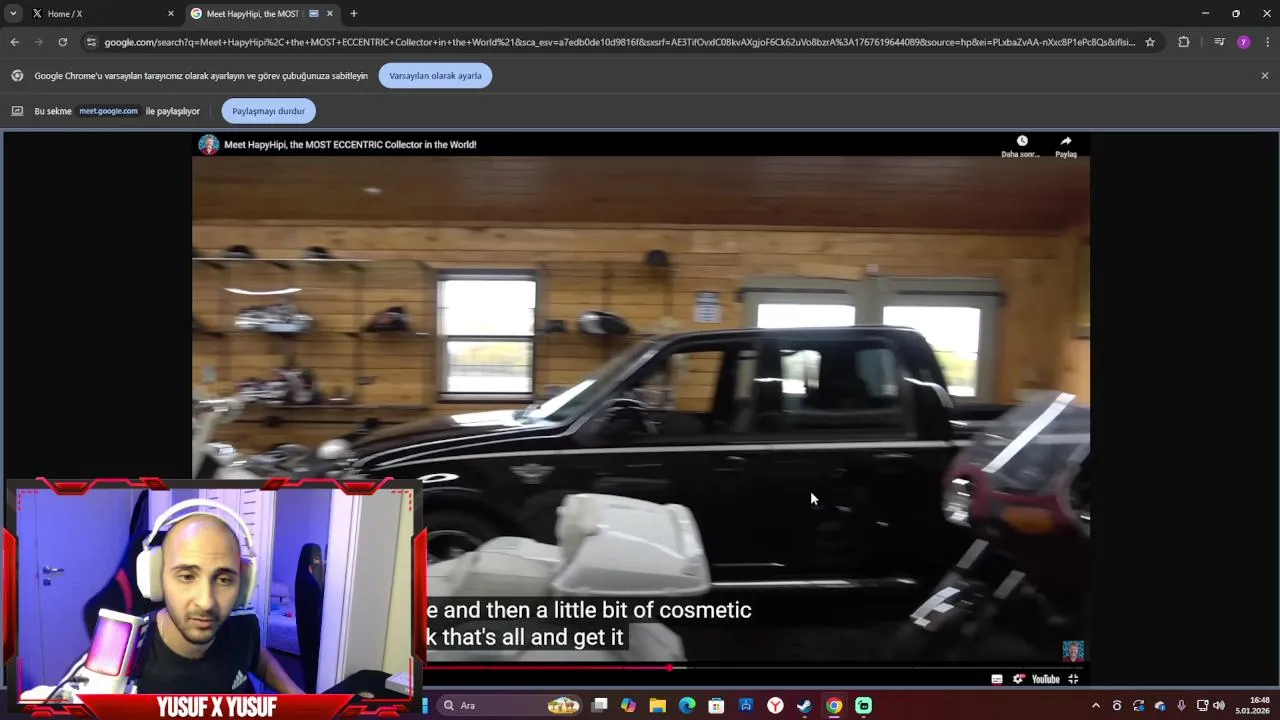This screenshot has width=1280, height=720.
Task: Open the green Streamlabs taskbar app
Action: click(x=863, y=705)
